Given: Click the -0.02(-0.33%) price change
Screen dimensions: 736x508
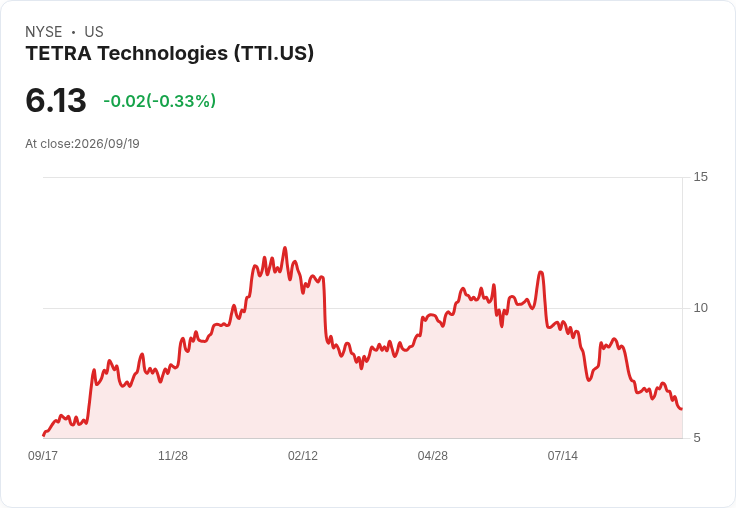Looking at the screenshot, I should [160, 101].
